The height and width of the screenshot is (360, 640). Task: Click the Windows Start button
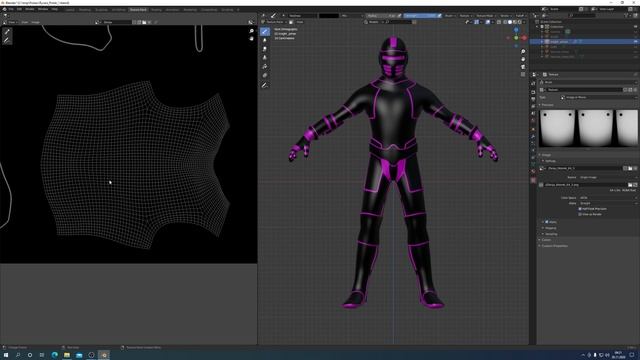[x=6, y=355]
